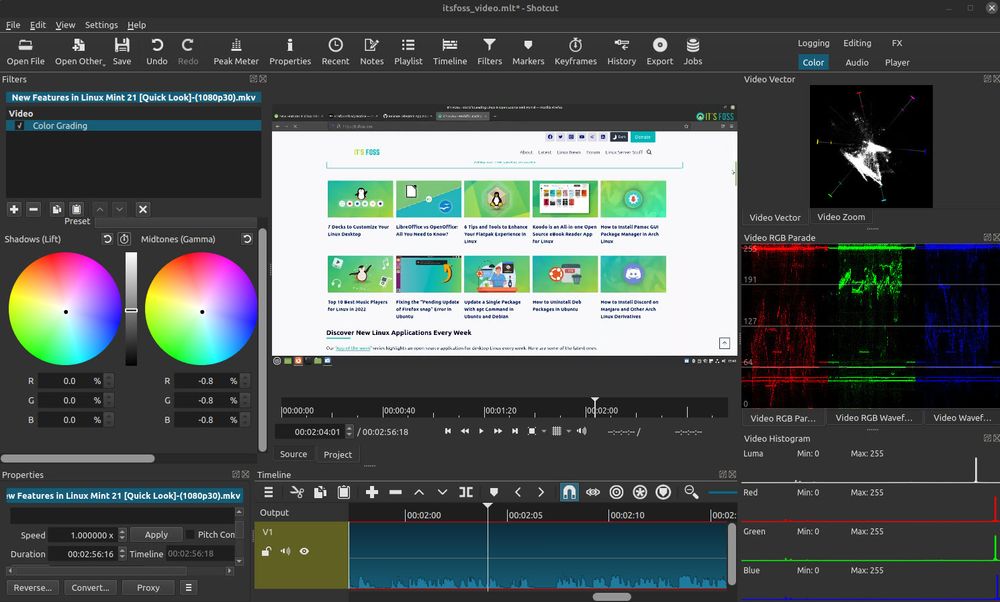The width and height of the screenshot is (1000, 602).
Task: Apply the speed change with Apply button
Action: [x=156, y=534]
